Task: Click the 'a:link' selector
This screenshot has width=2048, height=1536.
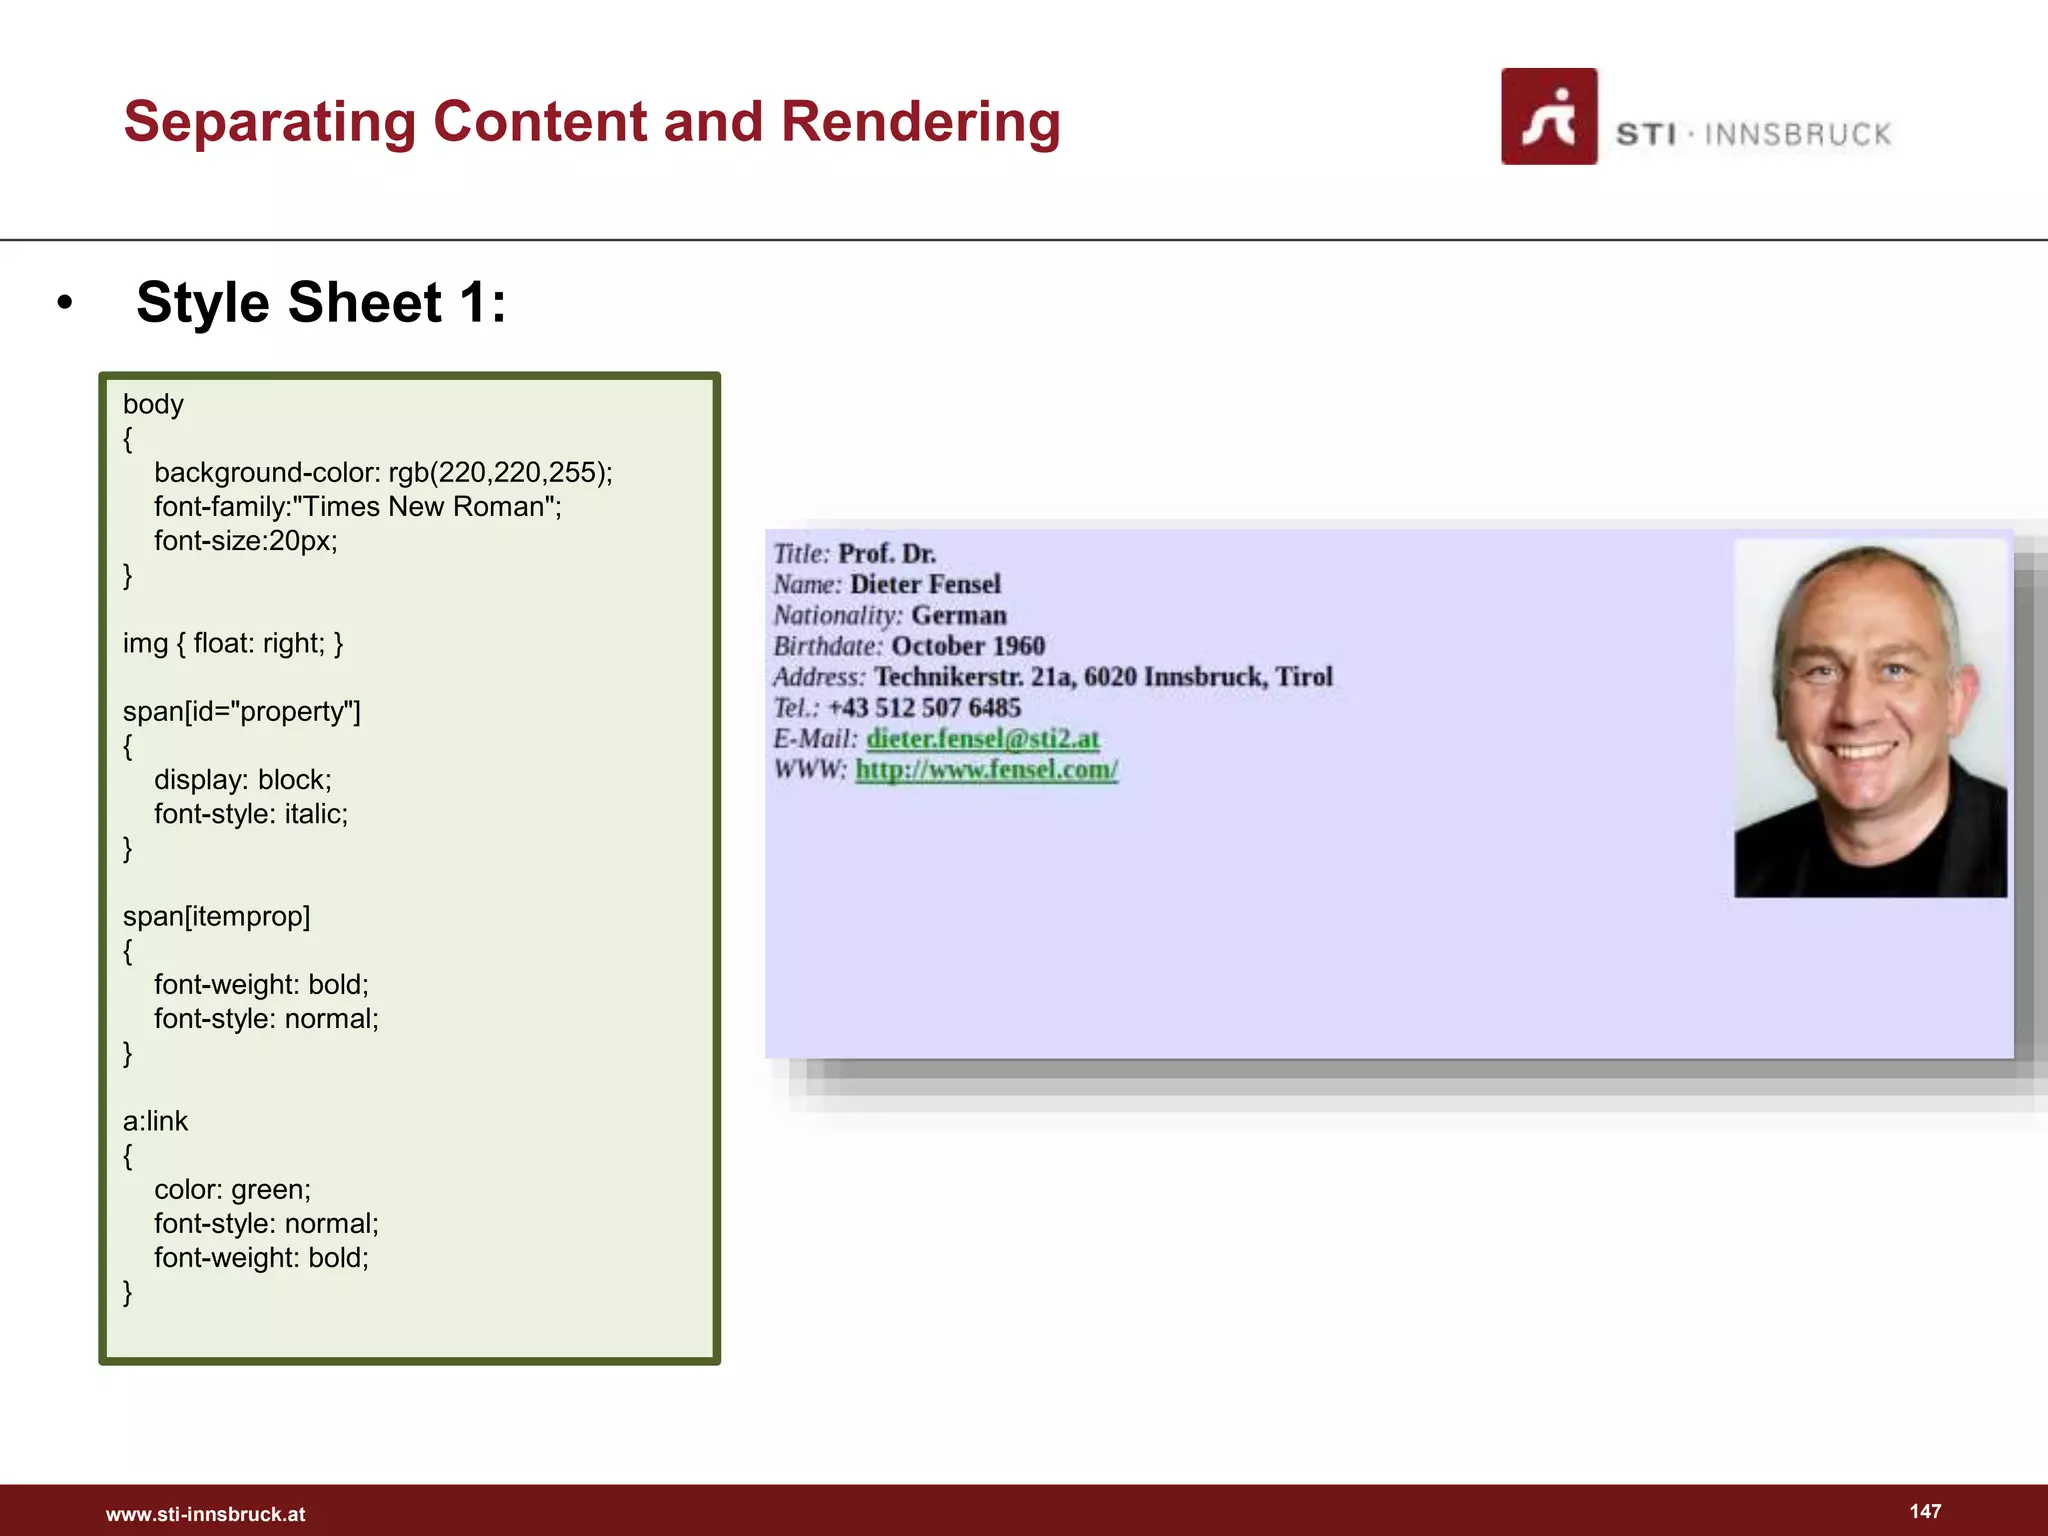Action: [155, 1121]
